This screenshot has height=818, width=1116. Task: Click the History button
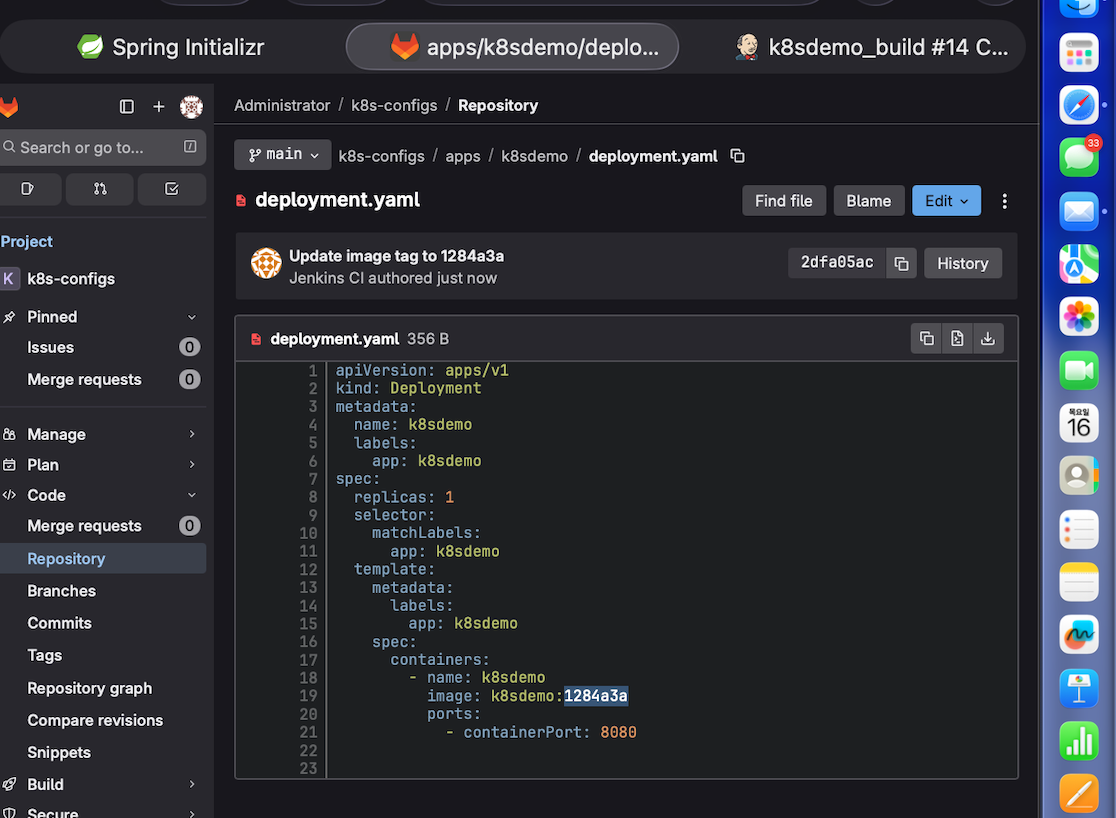(x=962, y=264)
